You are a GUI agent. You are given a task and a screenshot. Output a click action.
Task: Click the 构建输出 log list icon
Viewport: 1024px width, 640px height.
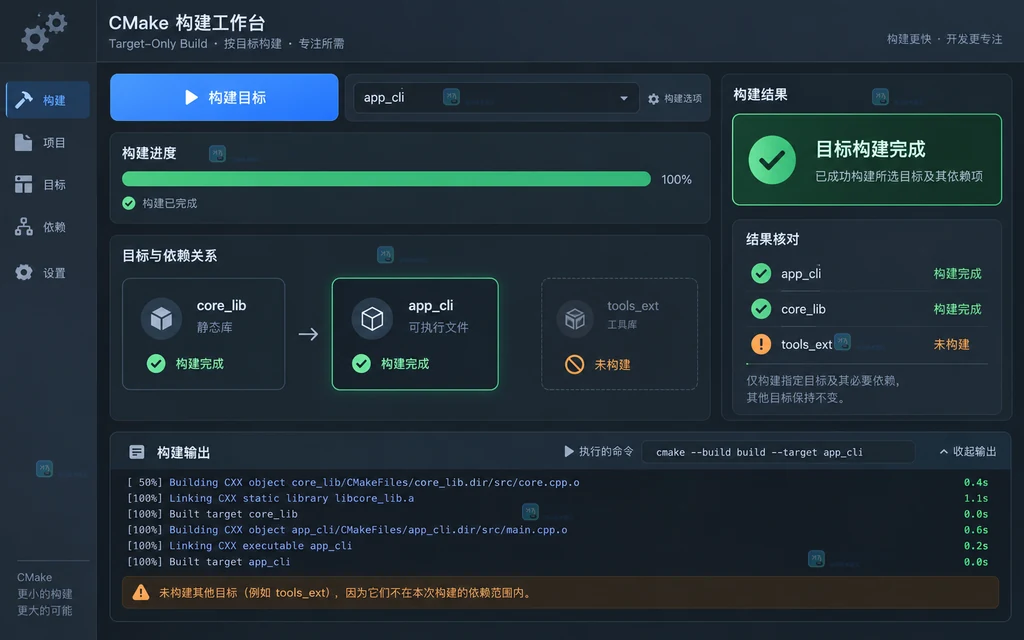coord(136,452)
